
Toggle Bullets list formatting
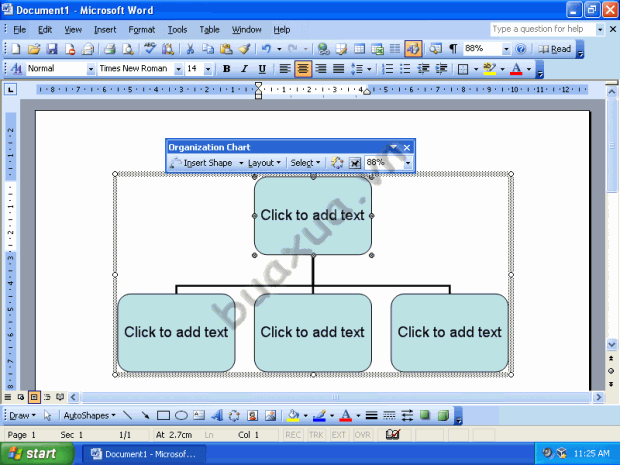pyautogui.click(x=405, y=69)
